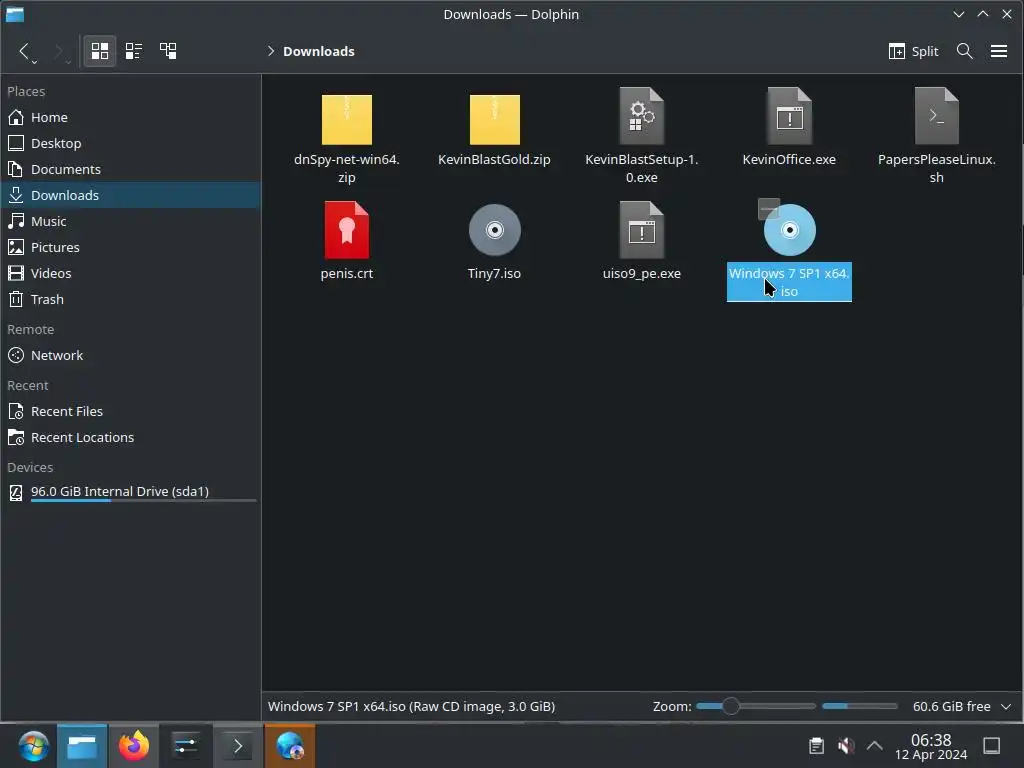Open Music in Places panel

pos(131,221)
